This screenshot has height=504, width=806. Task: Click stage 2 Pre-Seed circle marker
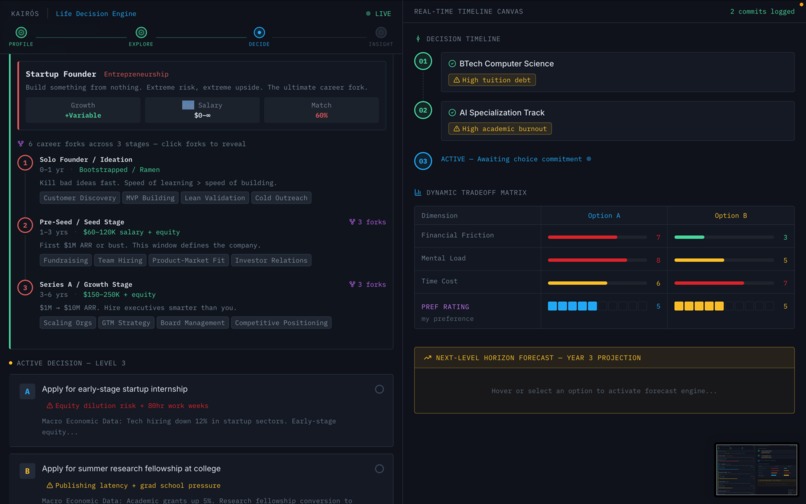pos(25,225)
